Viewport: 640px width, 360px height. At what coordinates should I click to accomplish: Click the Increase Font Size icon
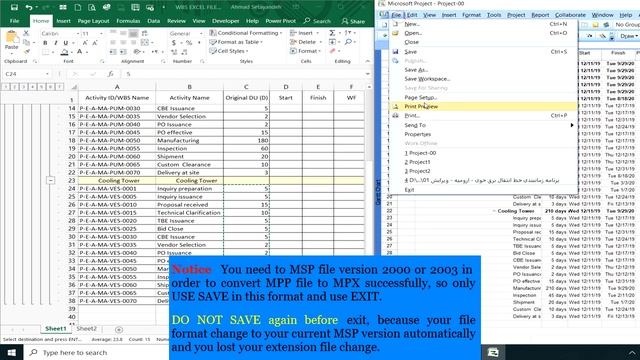point(85,42)
